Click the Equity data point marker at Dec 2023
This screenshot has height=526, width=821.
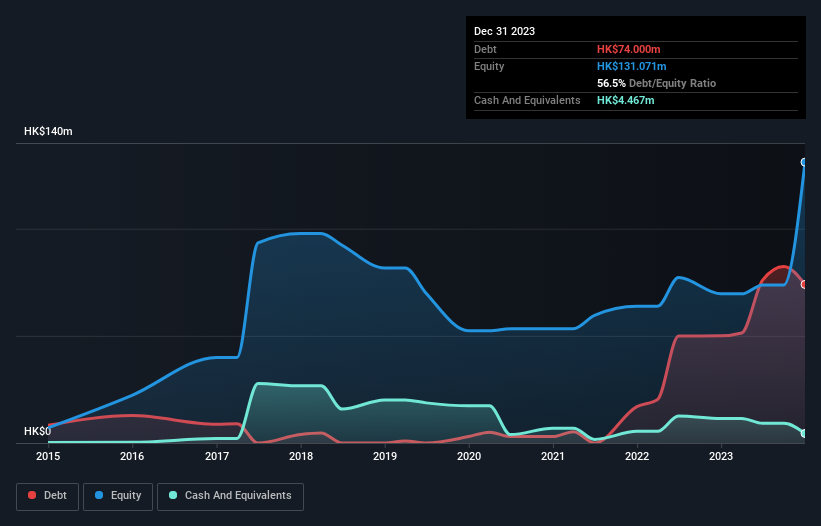(804, 162)
